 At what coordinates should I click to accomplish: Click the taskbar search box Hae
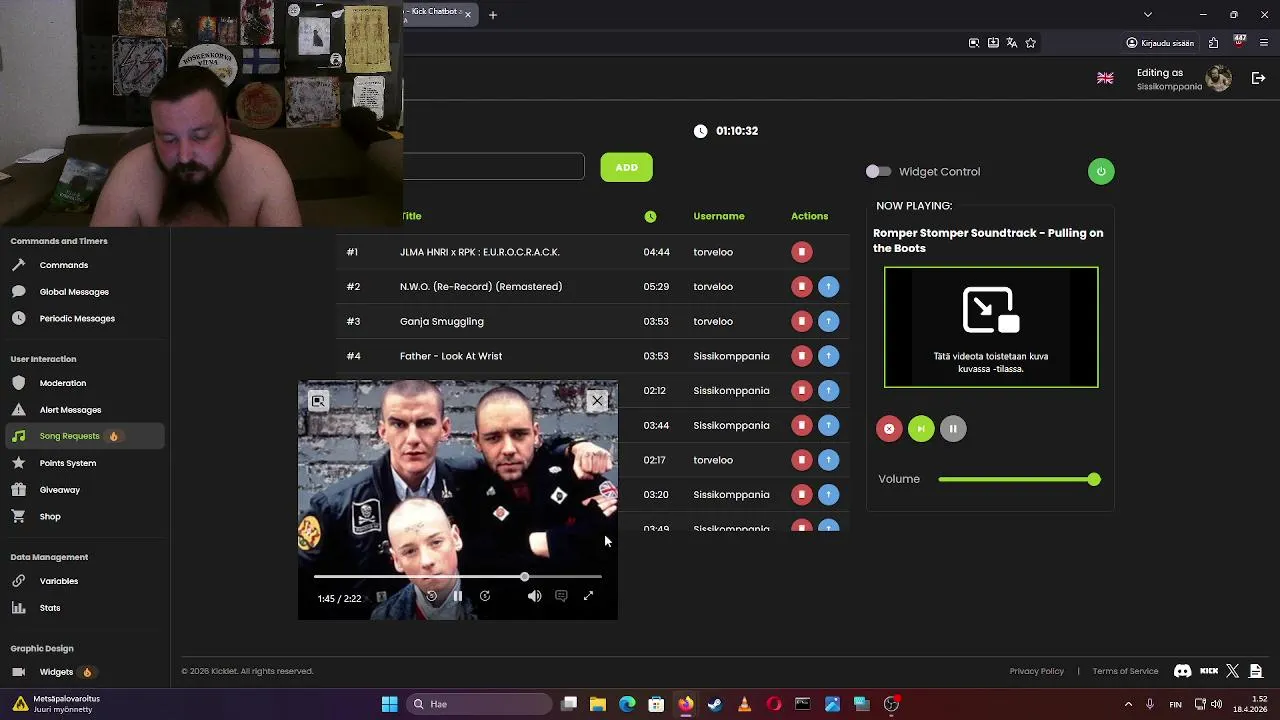[x=479, y=704]
